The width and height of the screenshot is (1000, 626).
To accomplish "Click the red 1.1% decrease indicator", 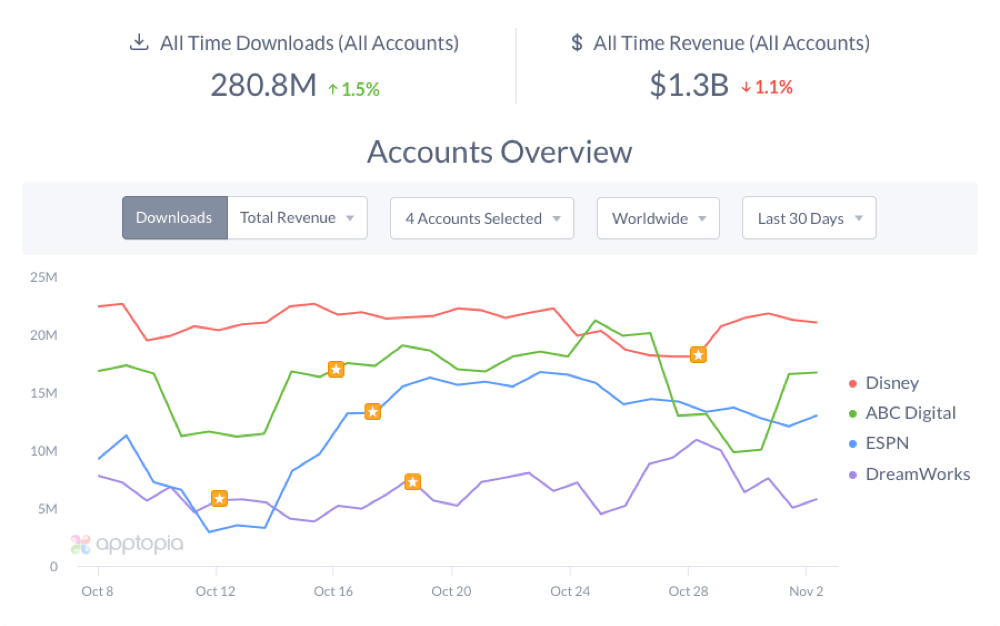I will point(767,87).
